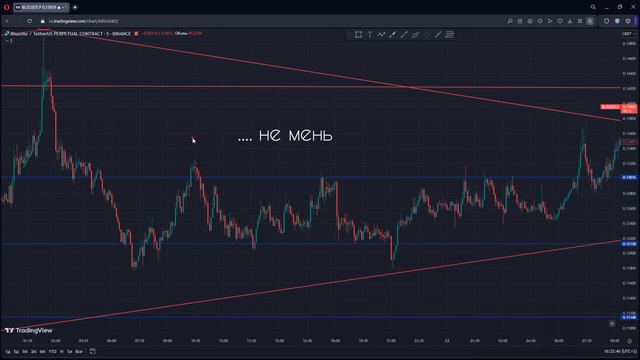Set the range to 5д
This screenshot has height=360, width=640.
click(x=16, y=351)
